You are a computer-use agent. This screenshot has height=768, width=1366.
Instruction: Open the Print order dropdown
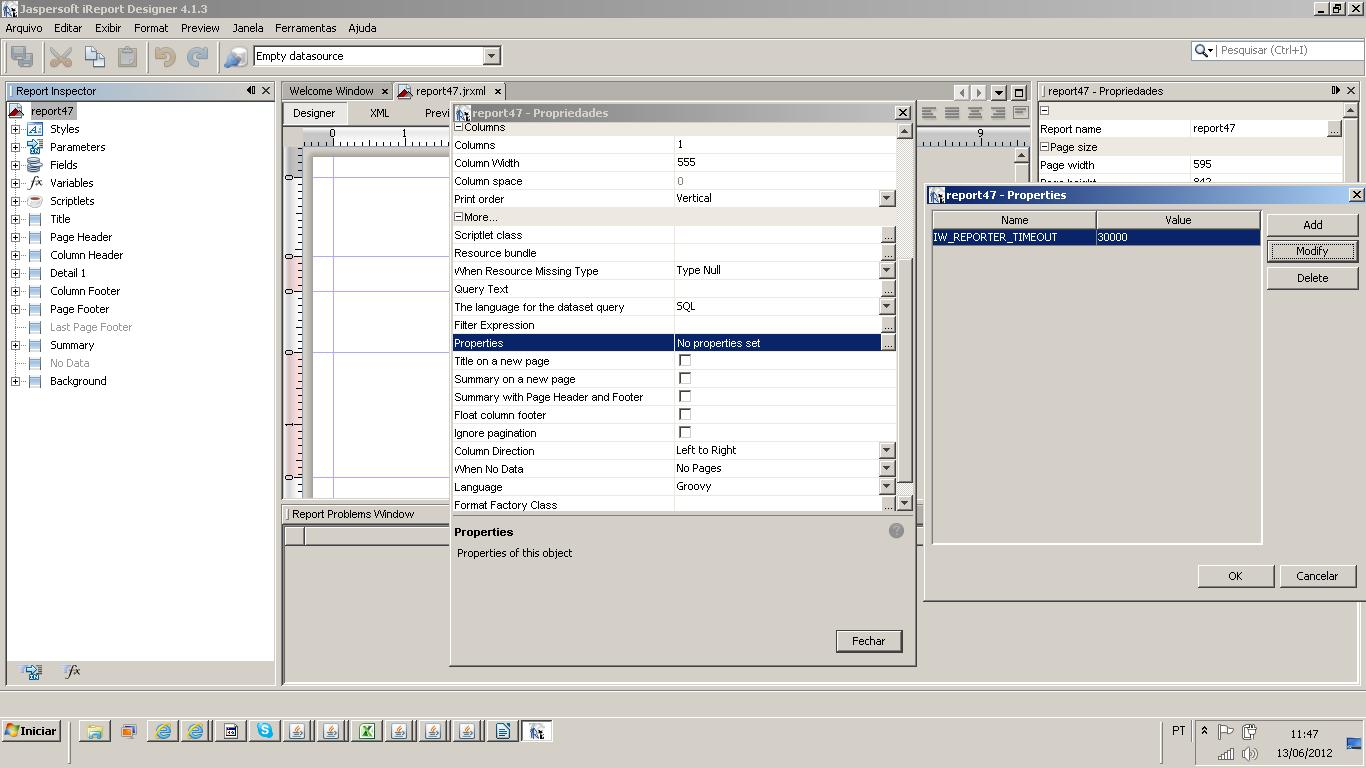pyautogui.click(x=886, y=199)
